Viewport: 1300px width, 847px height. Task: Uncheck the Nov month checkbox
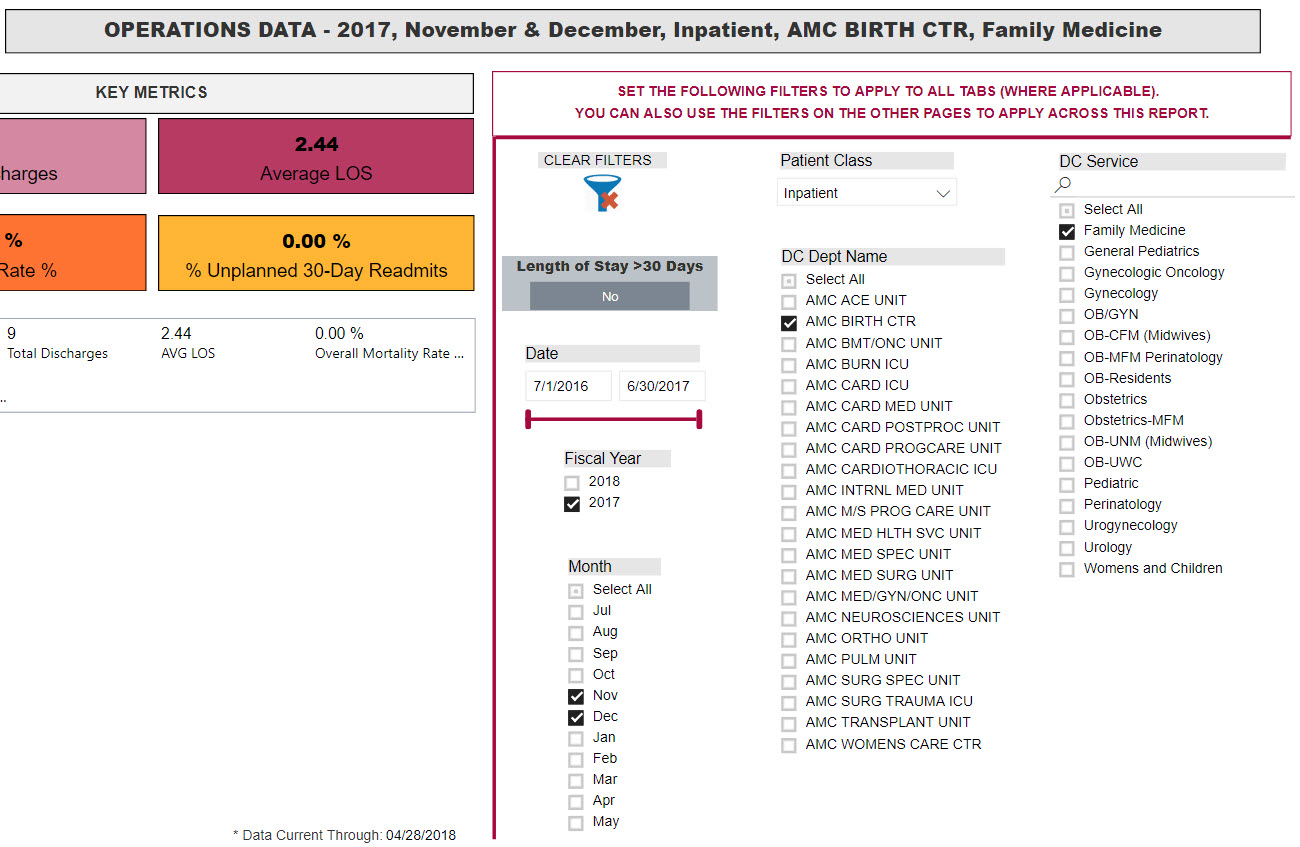(x=576, y=696)
